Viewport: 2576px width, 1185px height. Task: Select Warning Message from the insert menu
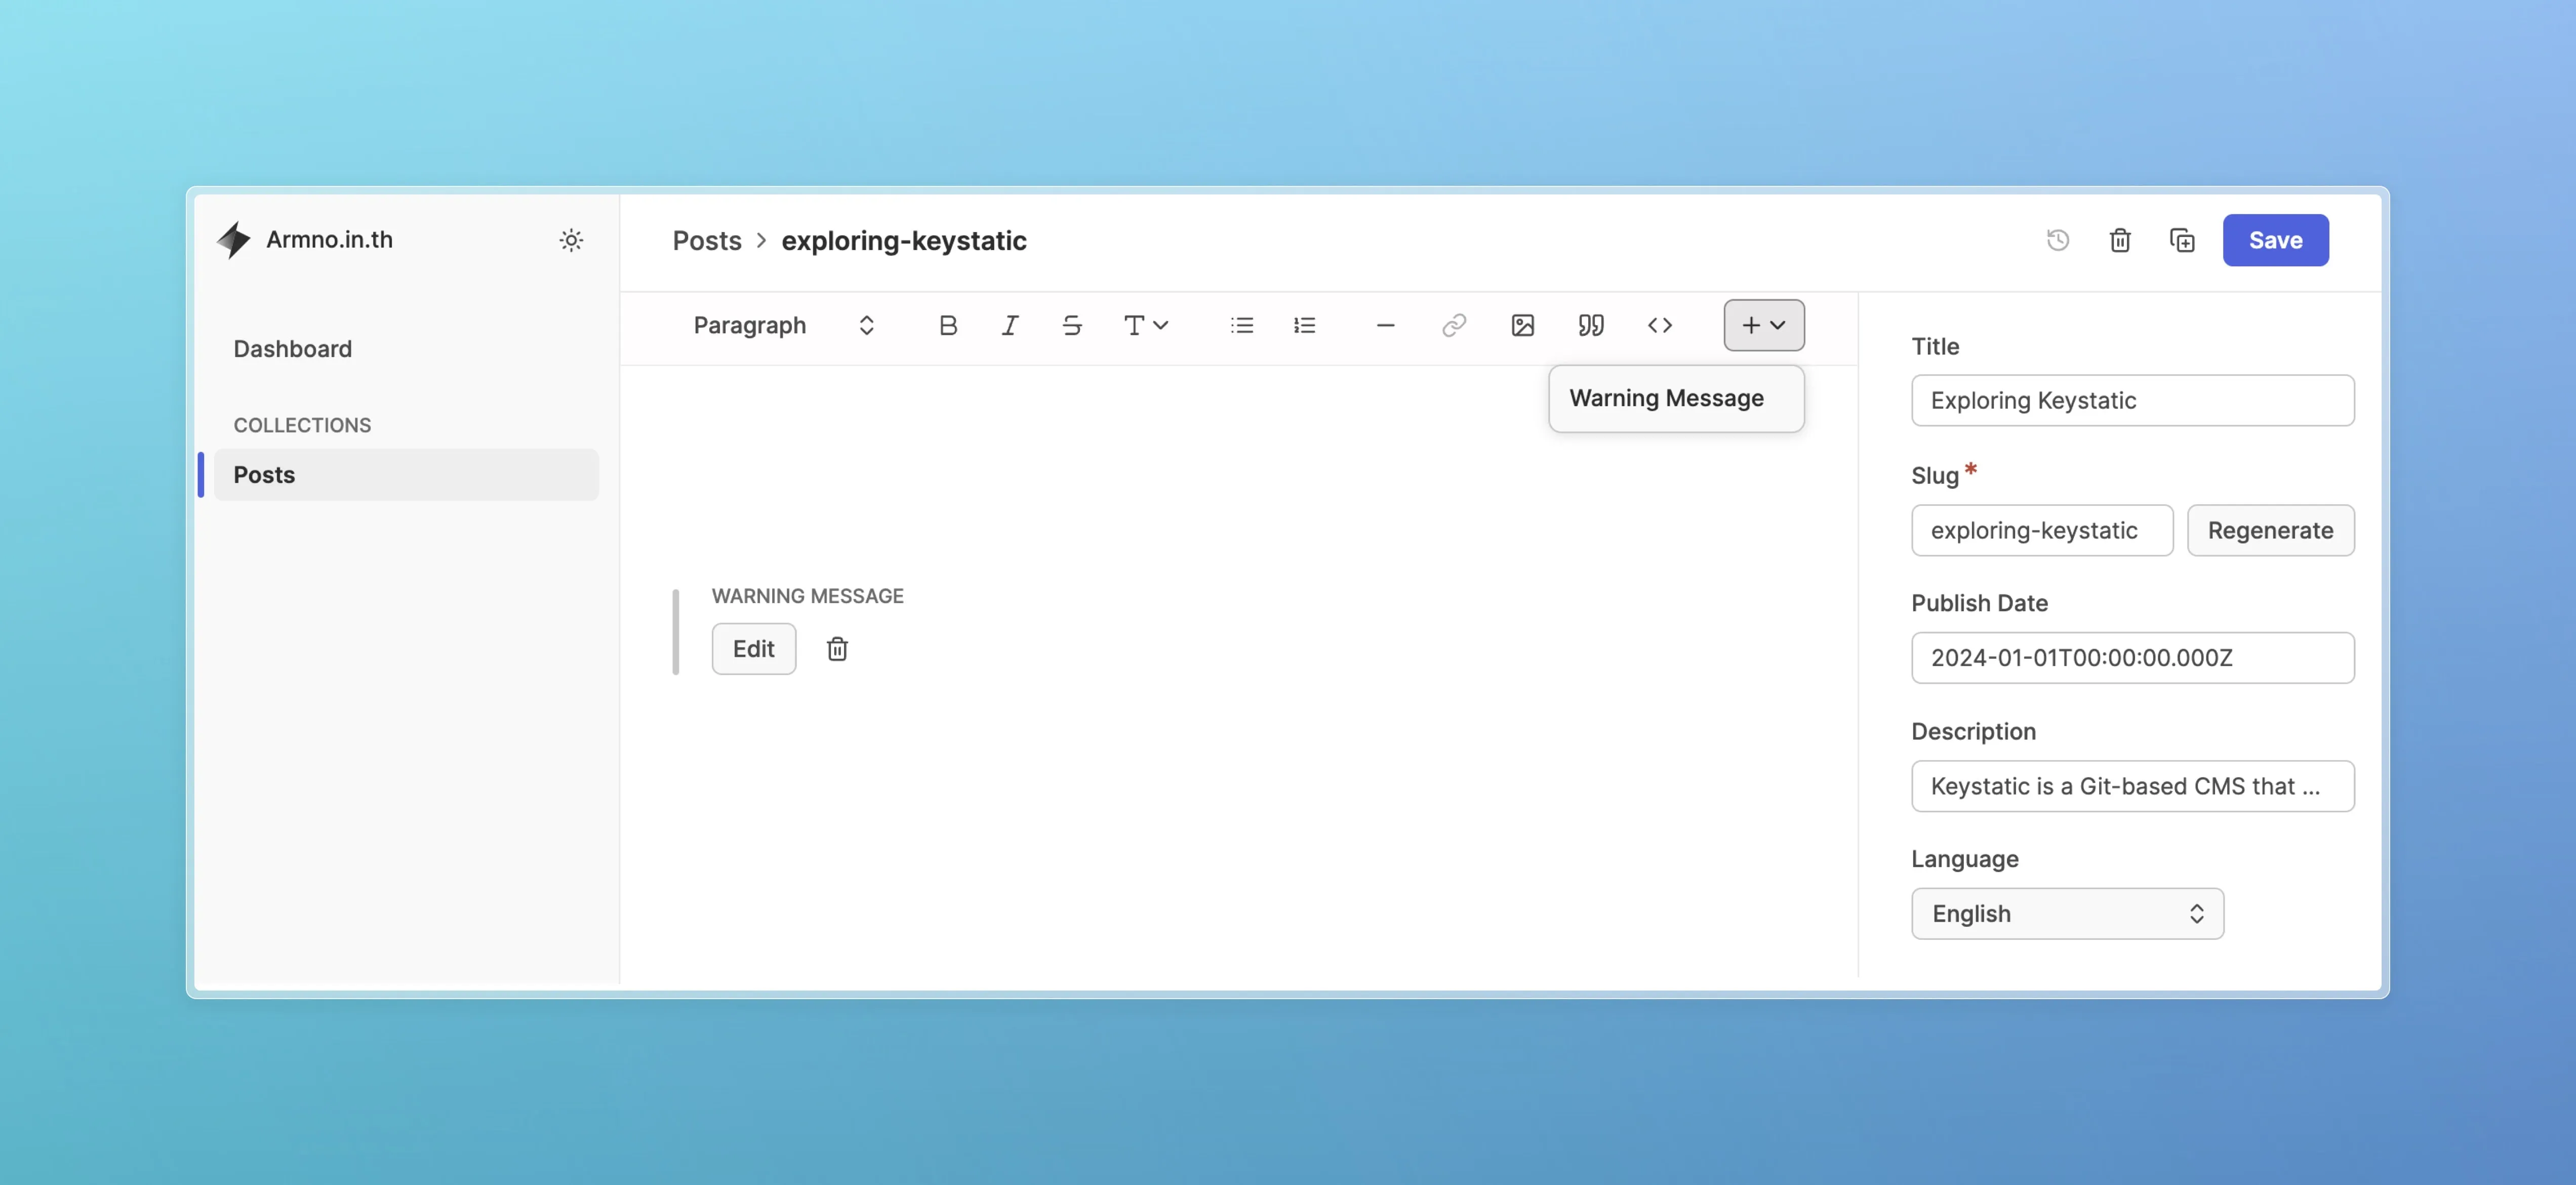point(1666,398)
